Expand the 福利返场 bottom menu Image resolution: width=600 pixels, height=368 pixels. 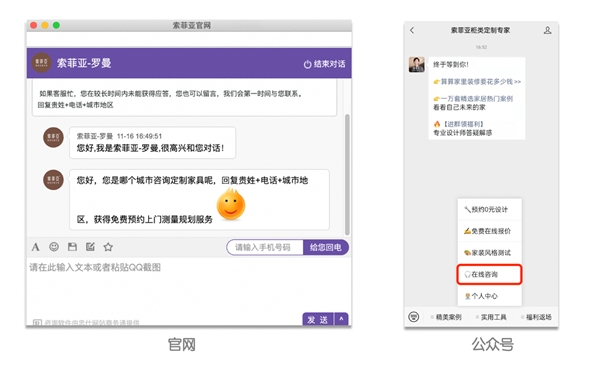pos(536,317)
